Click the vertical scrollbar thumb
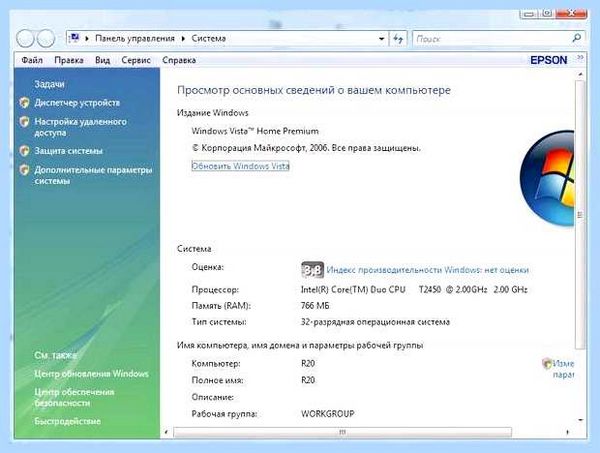The image size is (600, 453). pos(580,215)
